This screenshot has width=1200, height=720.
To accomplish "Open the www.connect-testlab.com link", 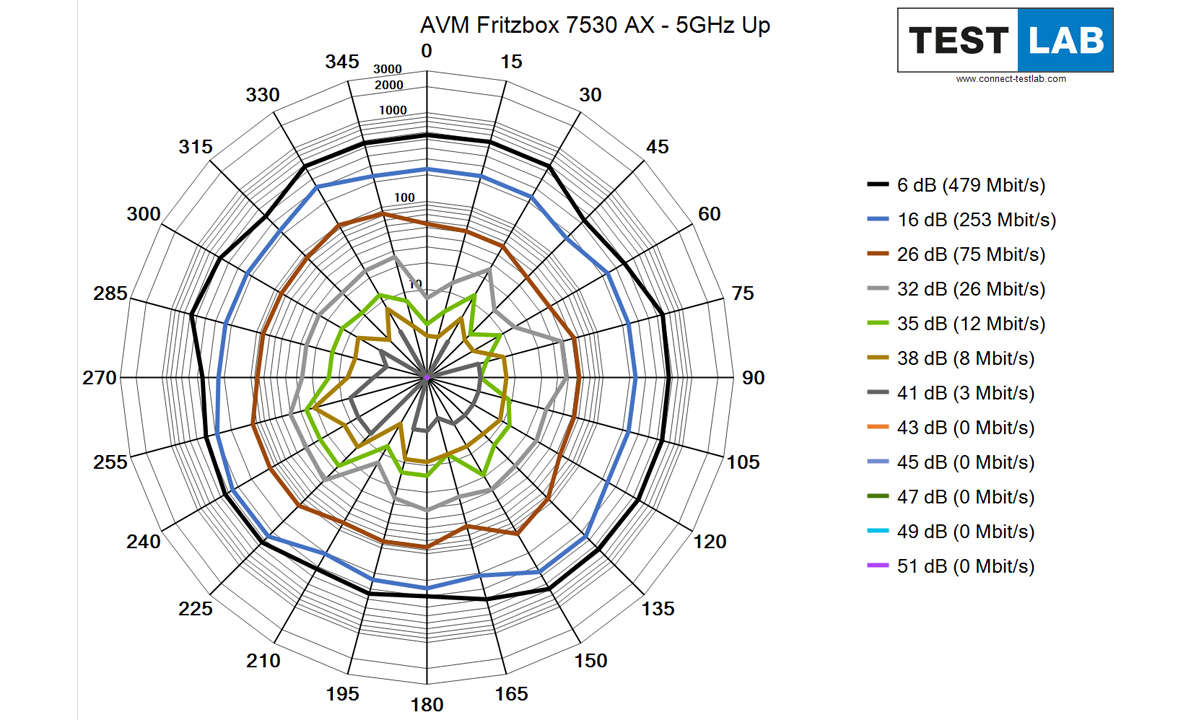I will tap(1010, 79).
